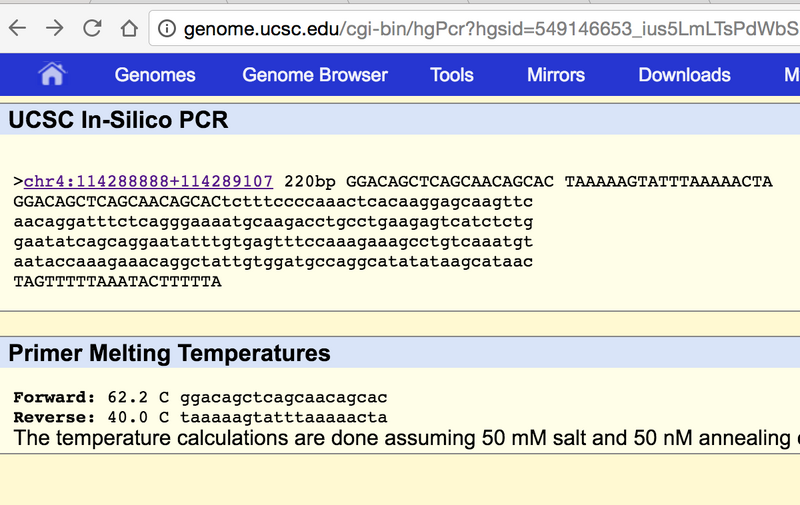Open UCSC home via house icon
This screenshot has width=800, height=505.
tap(51, 75)
